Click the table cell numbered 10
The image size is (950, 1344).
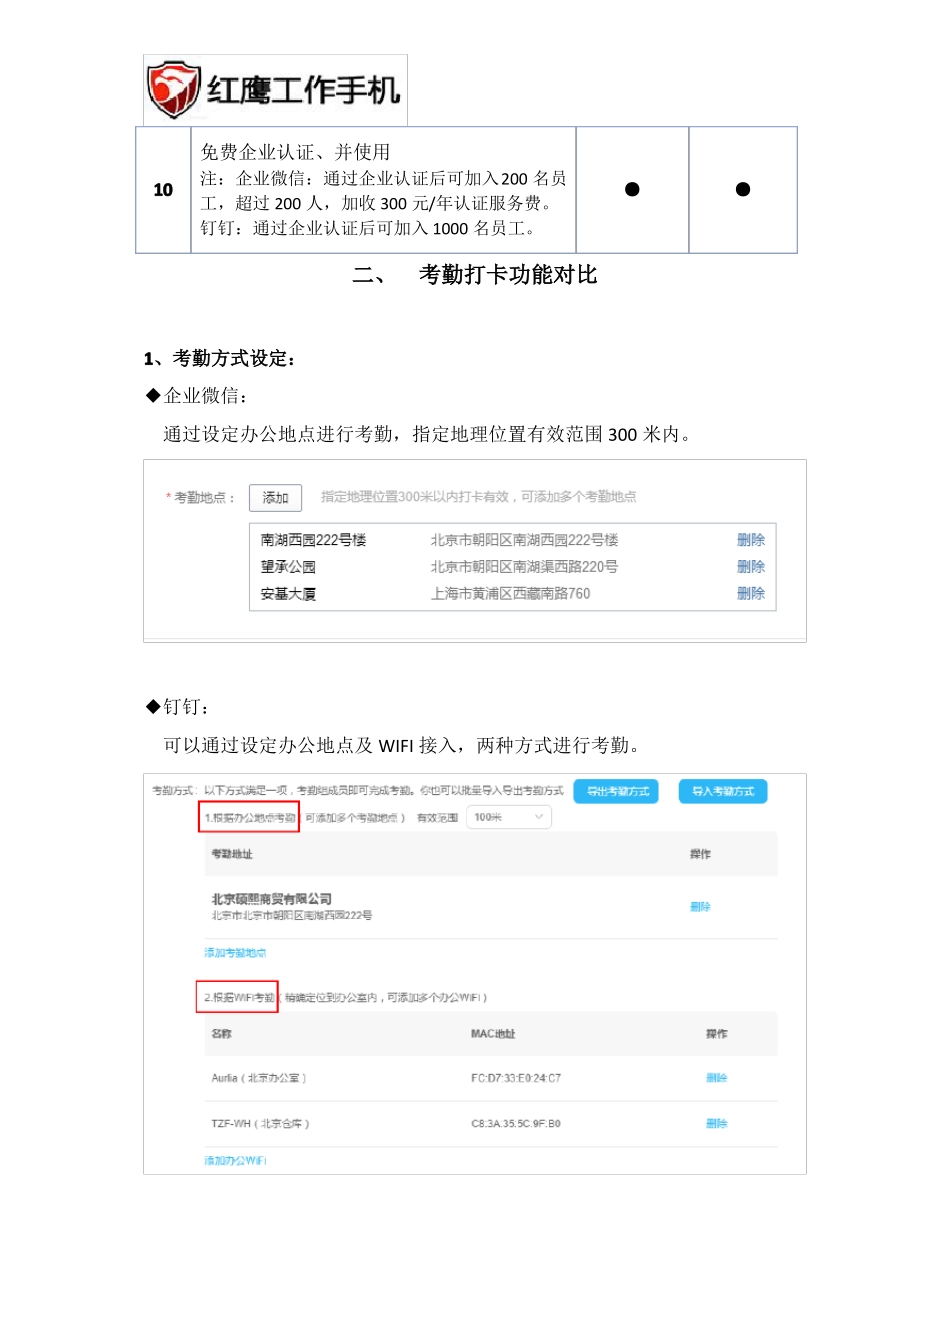[163, 190]
